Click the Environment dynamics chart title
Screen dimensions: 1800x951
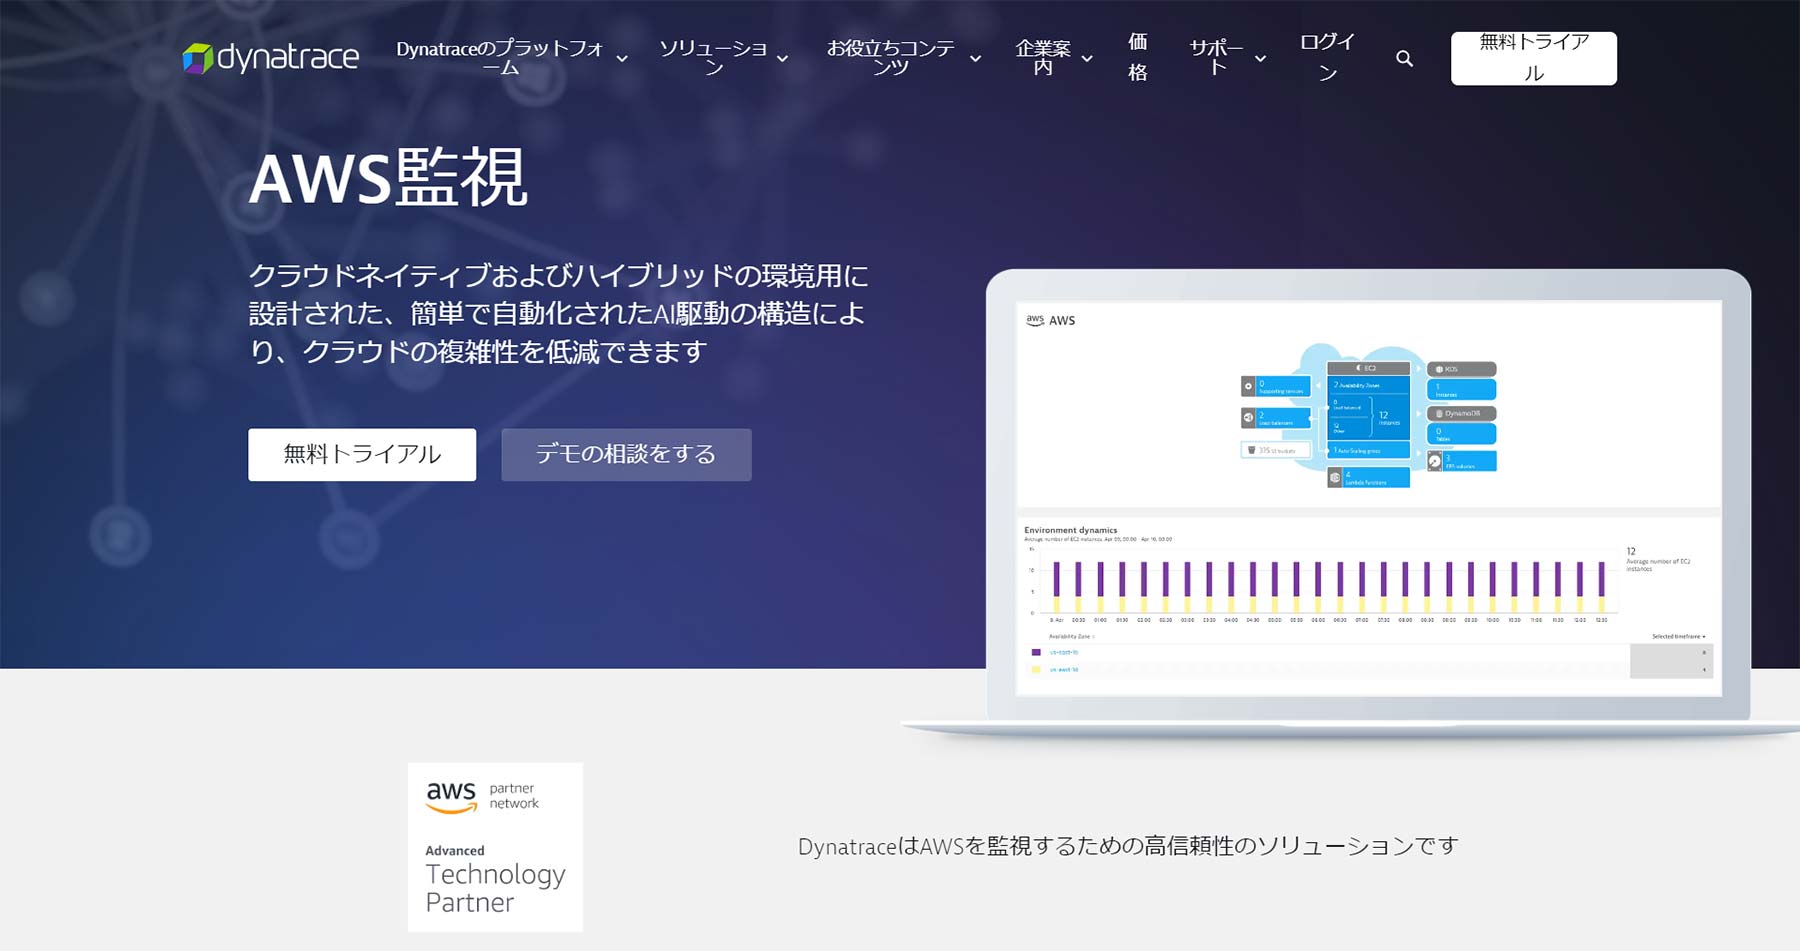tap(1070, 530)
